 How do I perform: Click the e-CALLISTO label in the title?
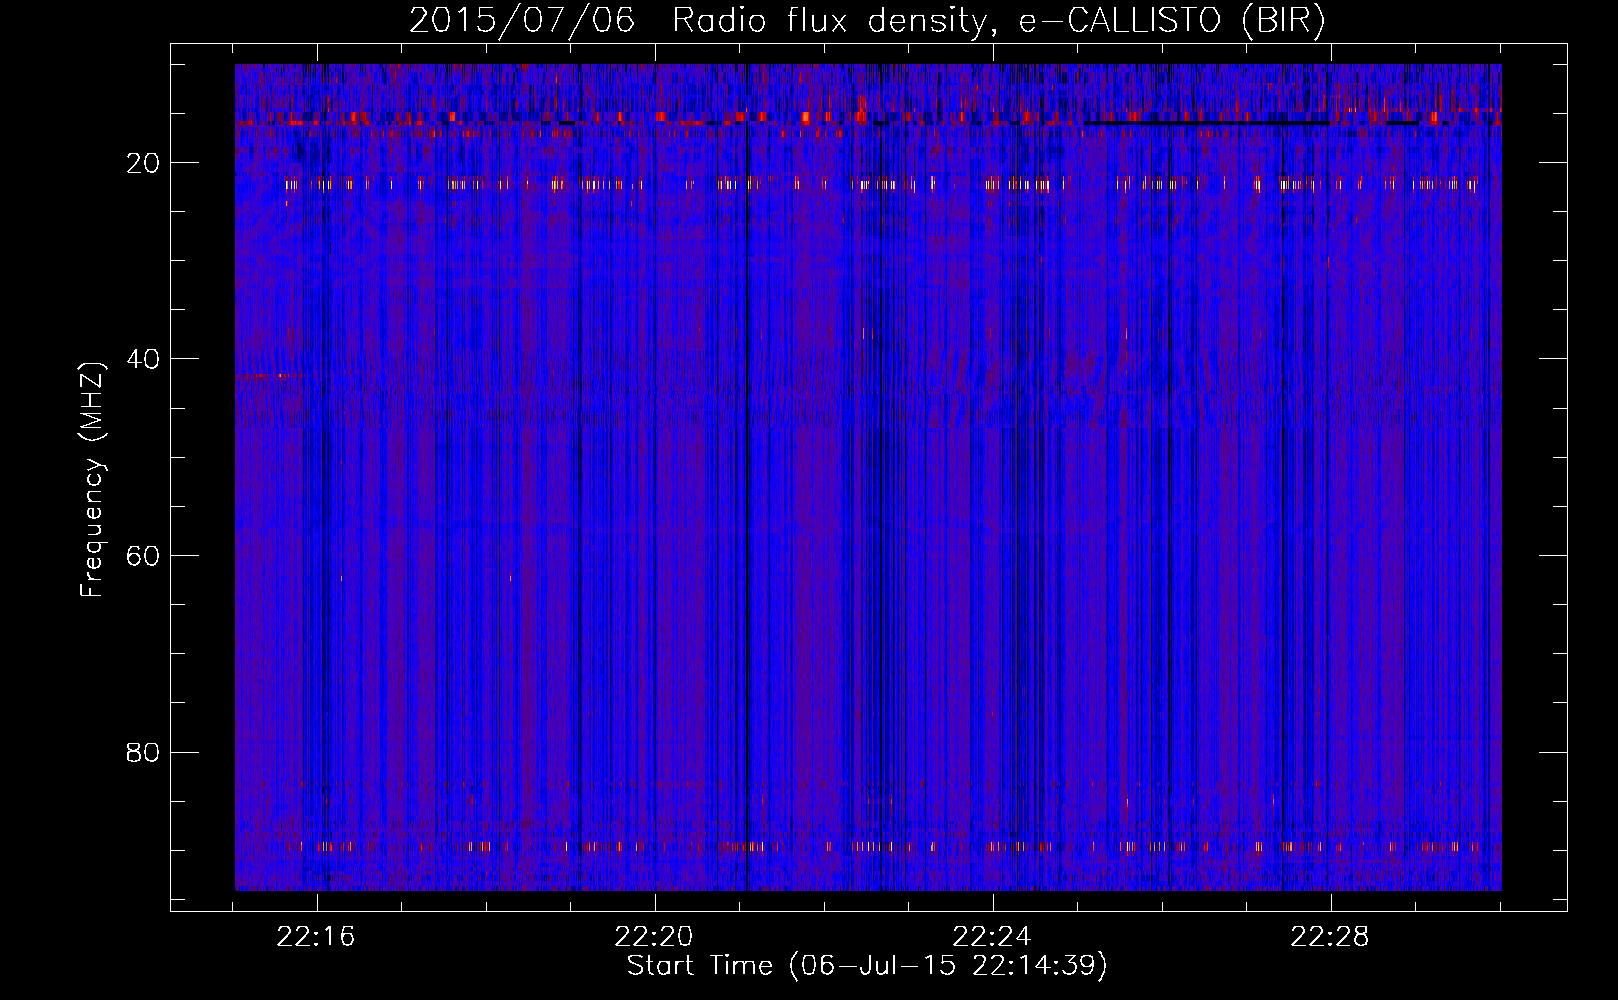1119,21
